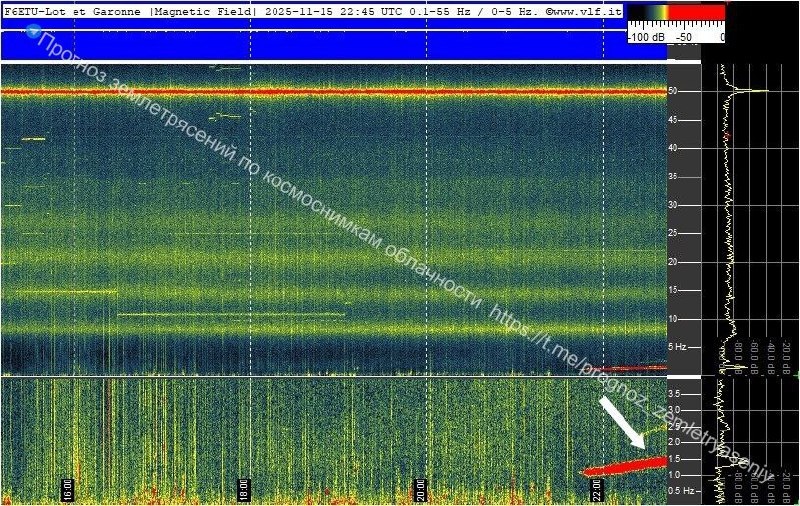Click the -100 dB scale label
Image resolution: width=800 pixels, height=506 pixels.
(x=646, y=37)
